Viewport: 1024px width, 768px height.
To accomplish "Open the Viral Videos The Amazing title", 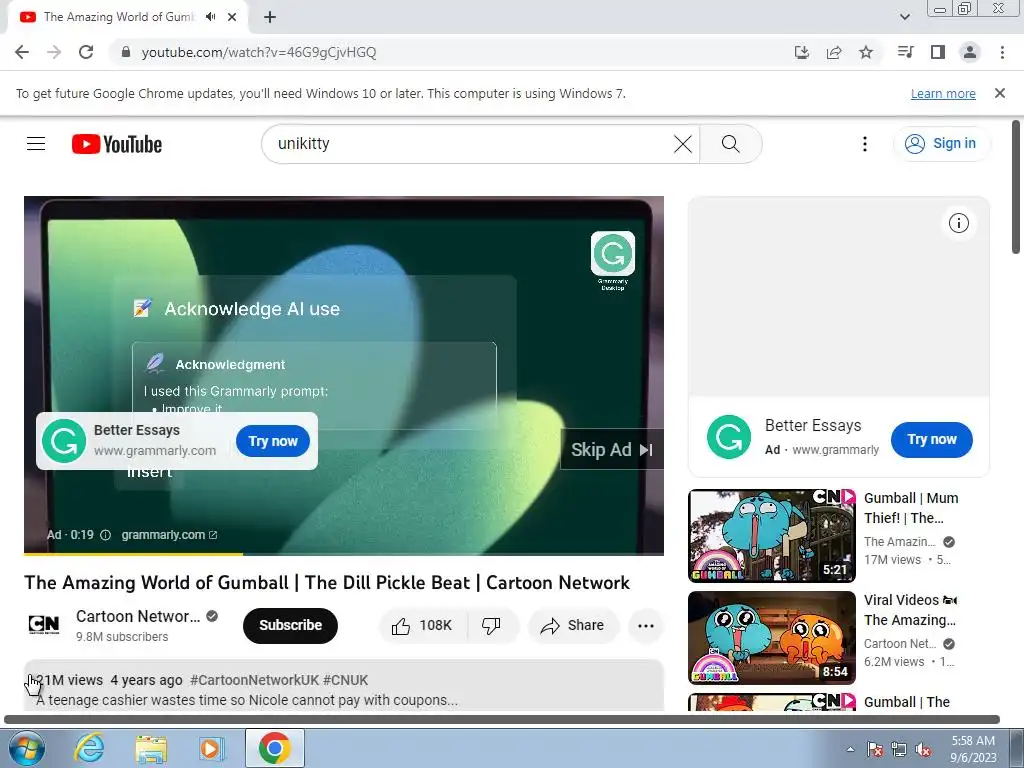I will 910,610.
